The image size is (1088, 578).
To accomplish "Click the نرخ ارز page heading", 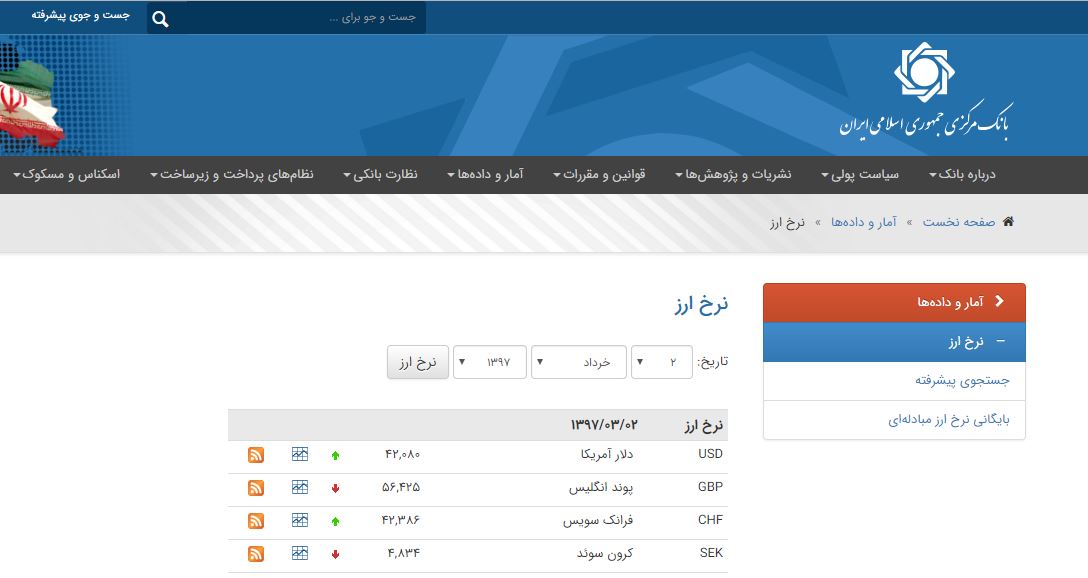I will pyautogui.click(x=702, y=305).
